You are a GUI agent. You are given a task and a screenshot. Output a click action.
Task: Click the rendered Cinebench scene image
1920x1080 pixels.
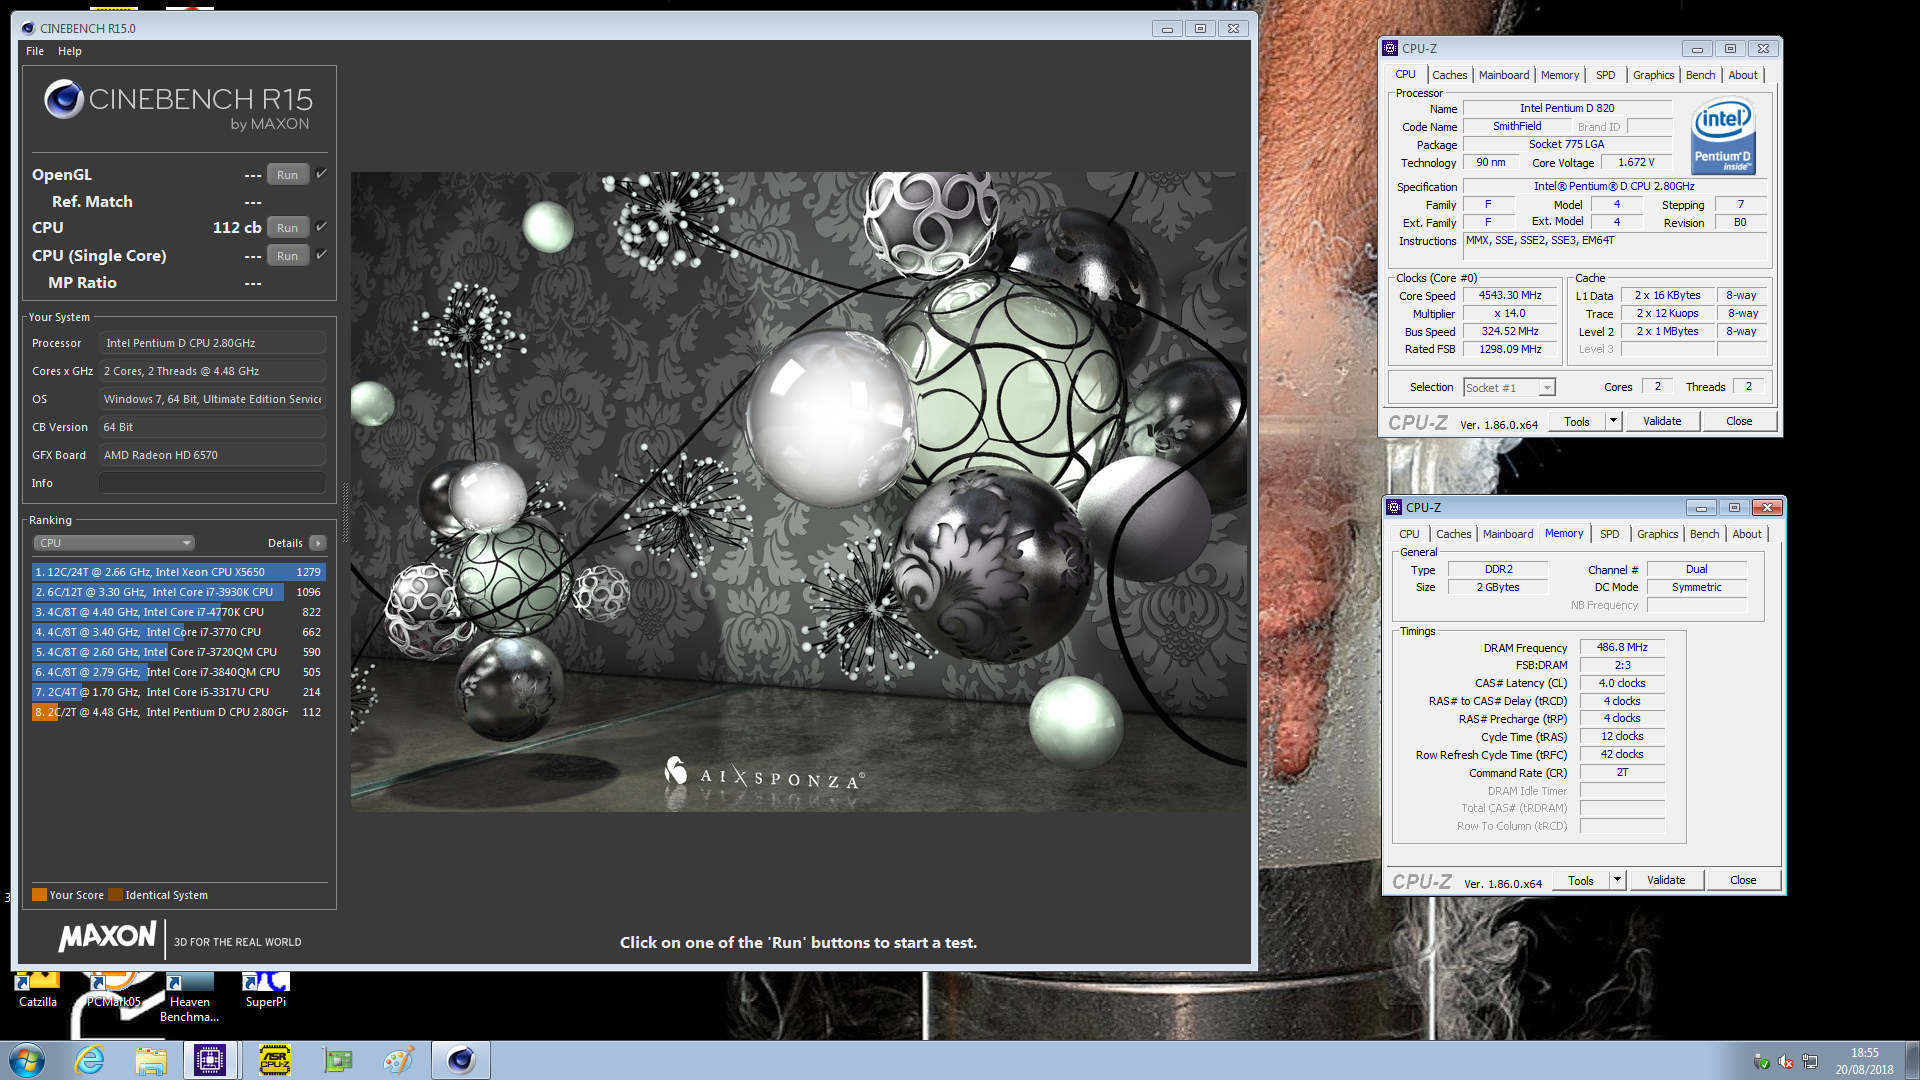[x=799, y=491]
